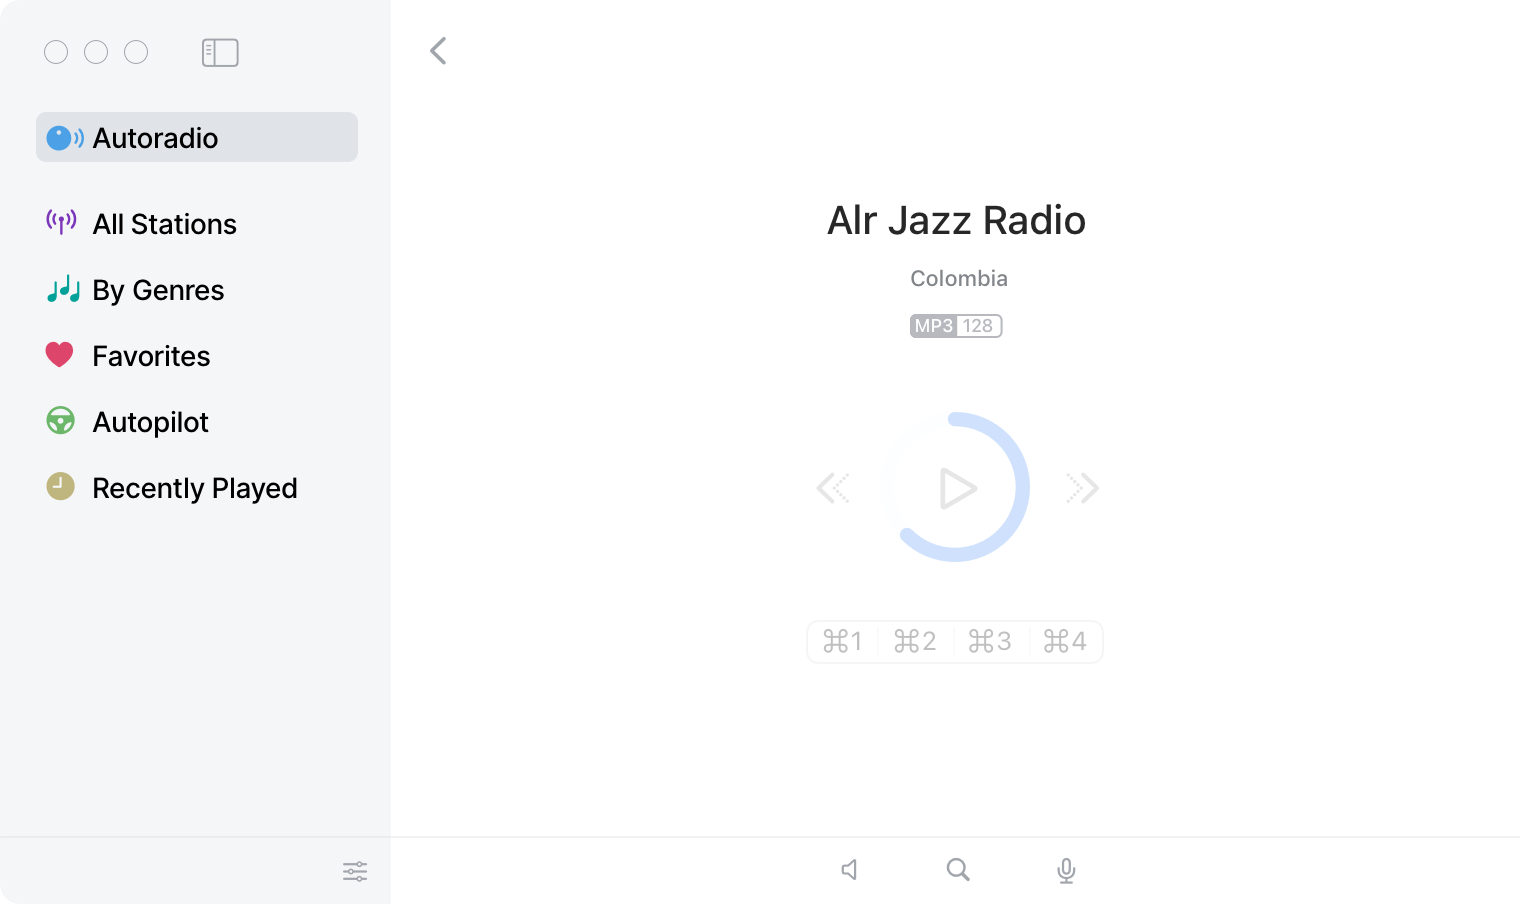Image resolution: width=1520 pixels, height=904 pixels.
Task: Select Autopilot mode
Action: coord(150,422)
